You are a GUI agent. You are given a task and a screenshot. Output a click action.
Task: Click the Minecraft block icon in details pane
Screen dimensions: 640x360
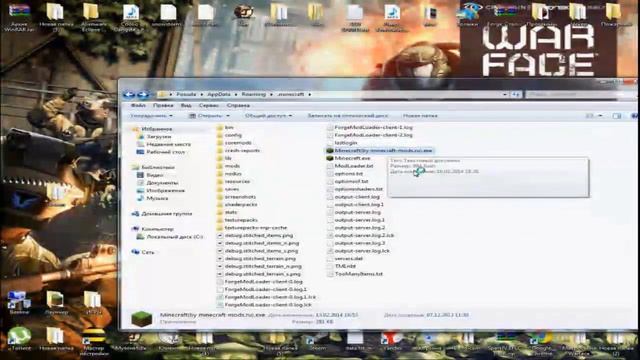click(142, 319)
